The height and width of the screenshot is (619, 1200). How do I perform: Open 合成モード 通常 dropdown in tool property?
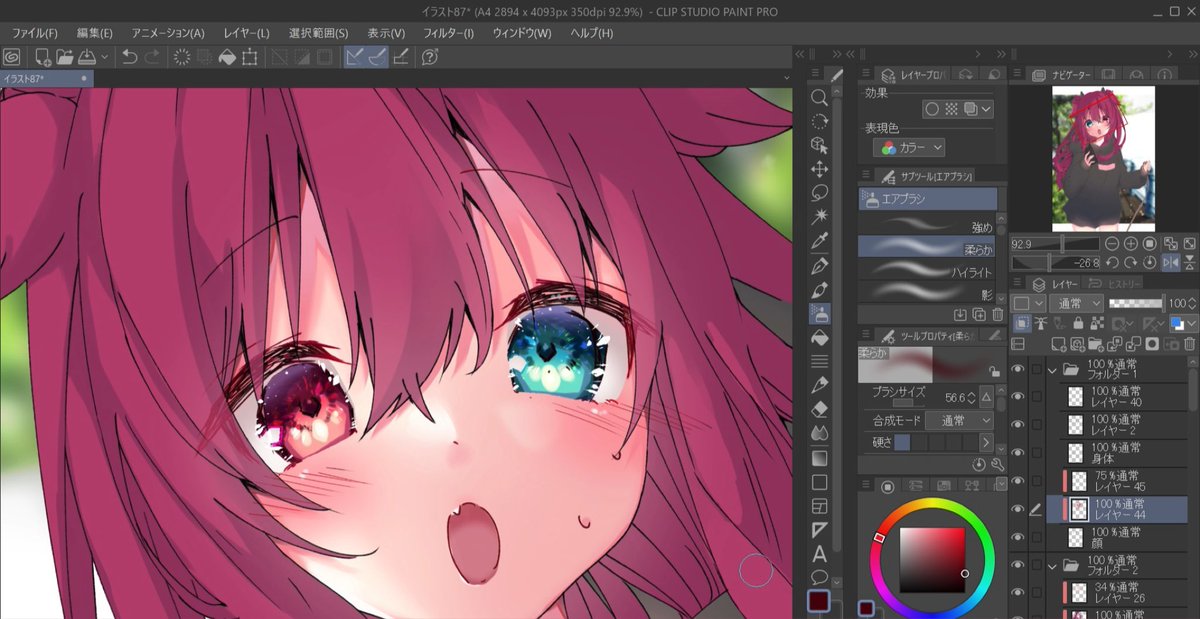(959, 420)
